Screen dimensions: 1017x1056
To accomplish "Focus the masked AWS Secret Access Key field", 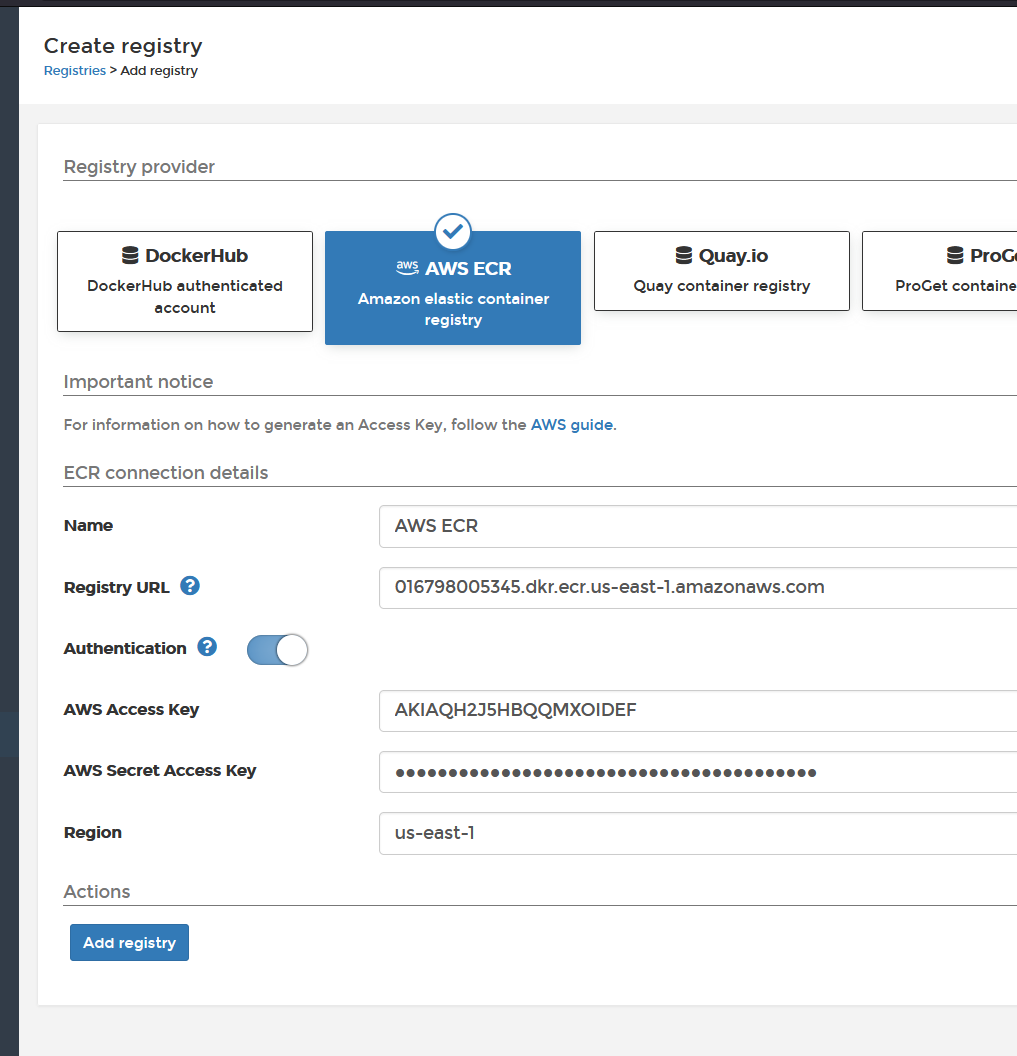I will (x=698, y=772).
